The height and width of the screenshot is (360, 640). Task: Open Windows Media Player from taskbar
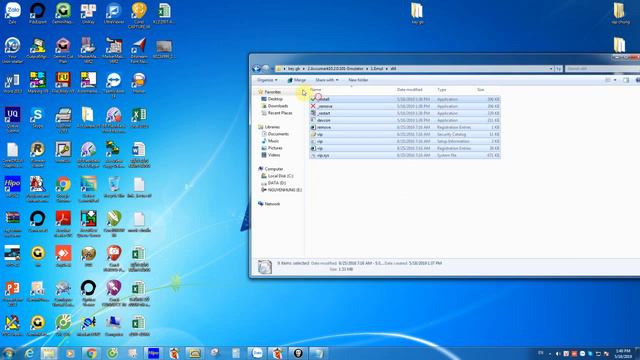click(x=70, y=353)
